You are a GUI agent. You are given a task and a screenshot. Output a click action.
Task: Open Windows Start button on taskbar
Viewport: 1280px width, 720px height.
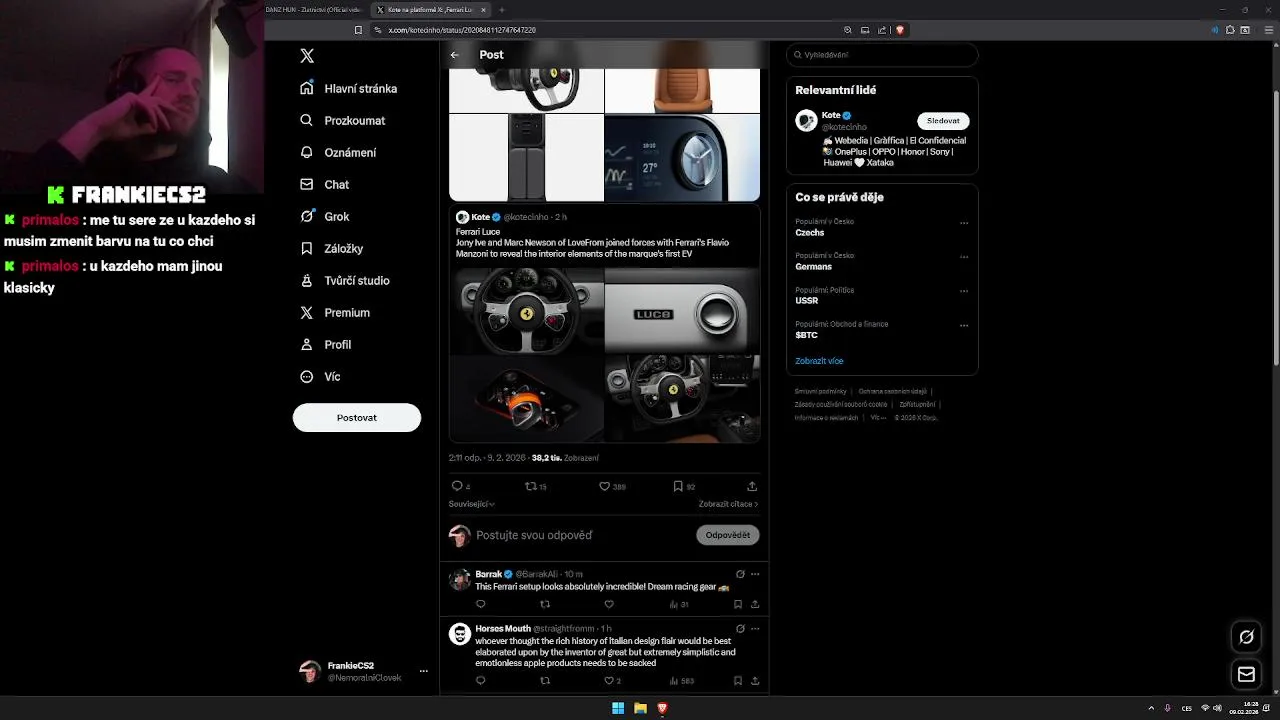pyautogui.click(x=618, y=708)
